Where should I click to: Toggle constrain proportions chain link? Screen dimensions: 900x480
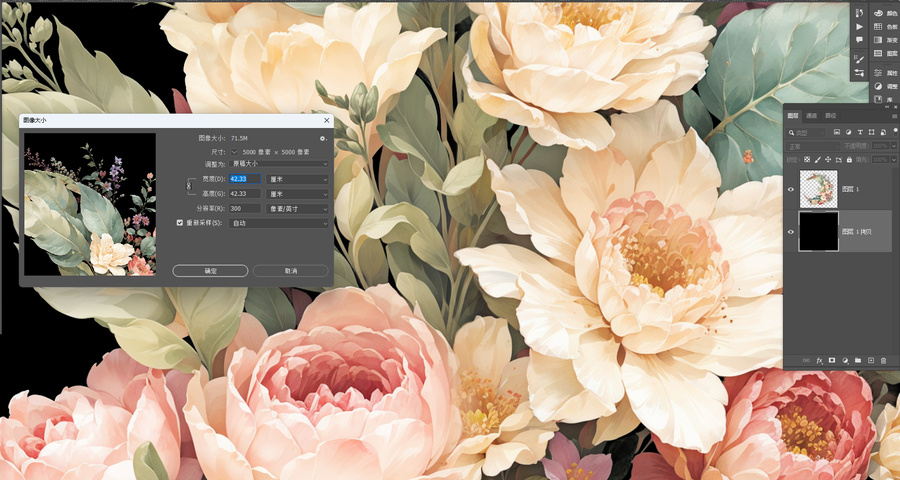click(x=189, y=186)
